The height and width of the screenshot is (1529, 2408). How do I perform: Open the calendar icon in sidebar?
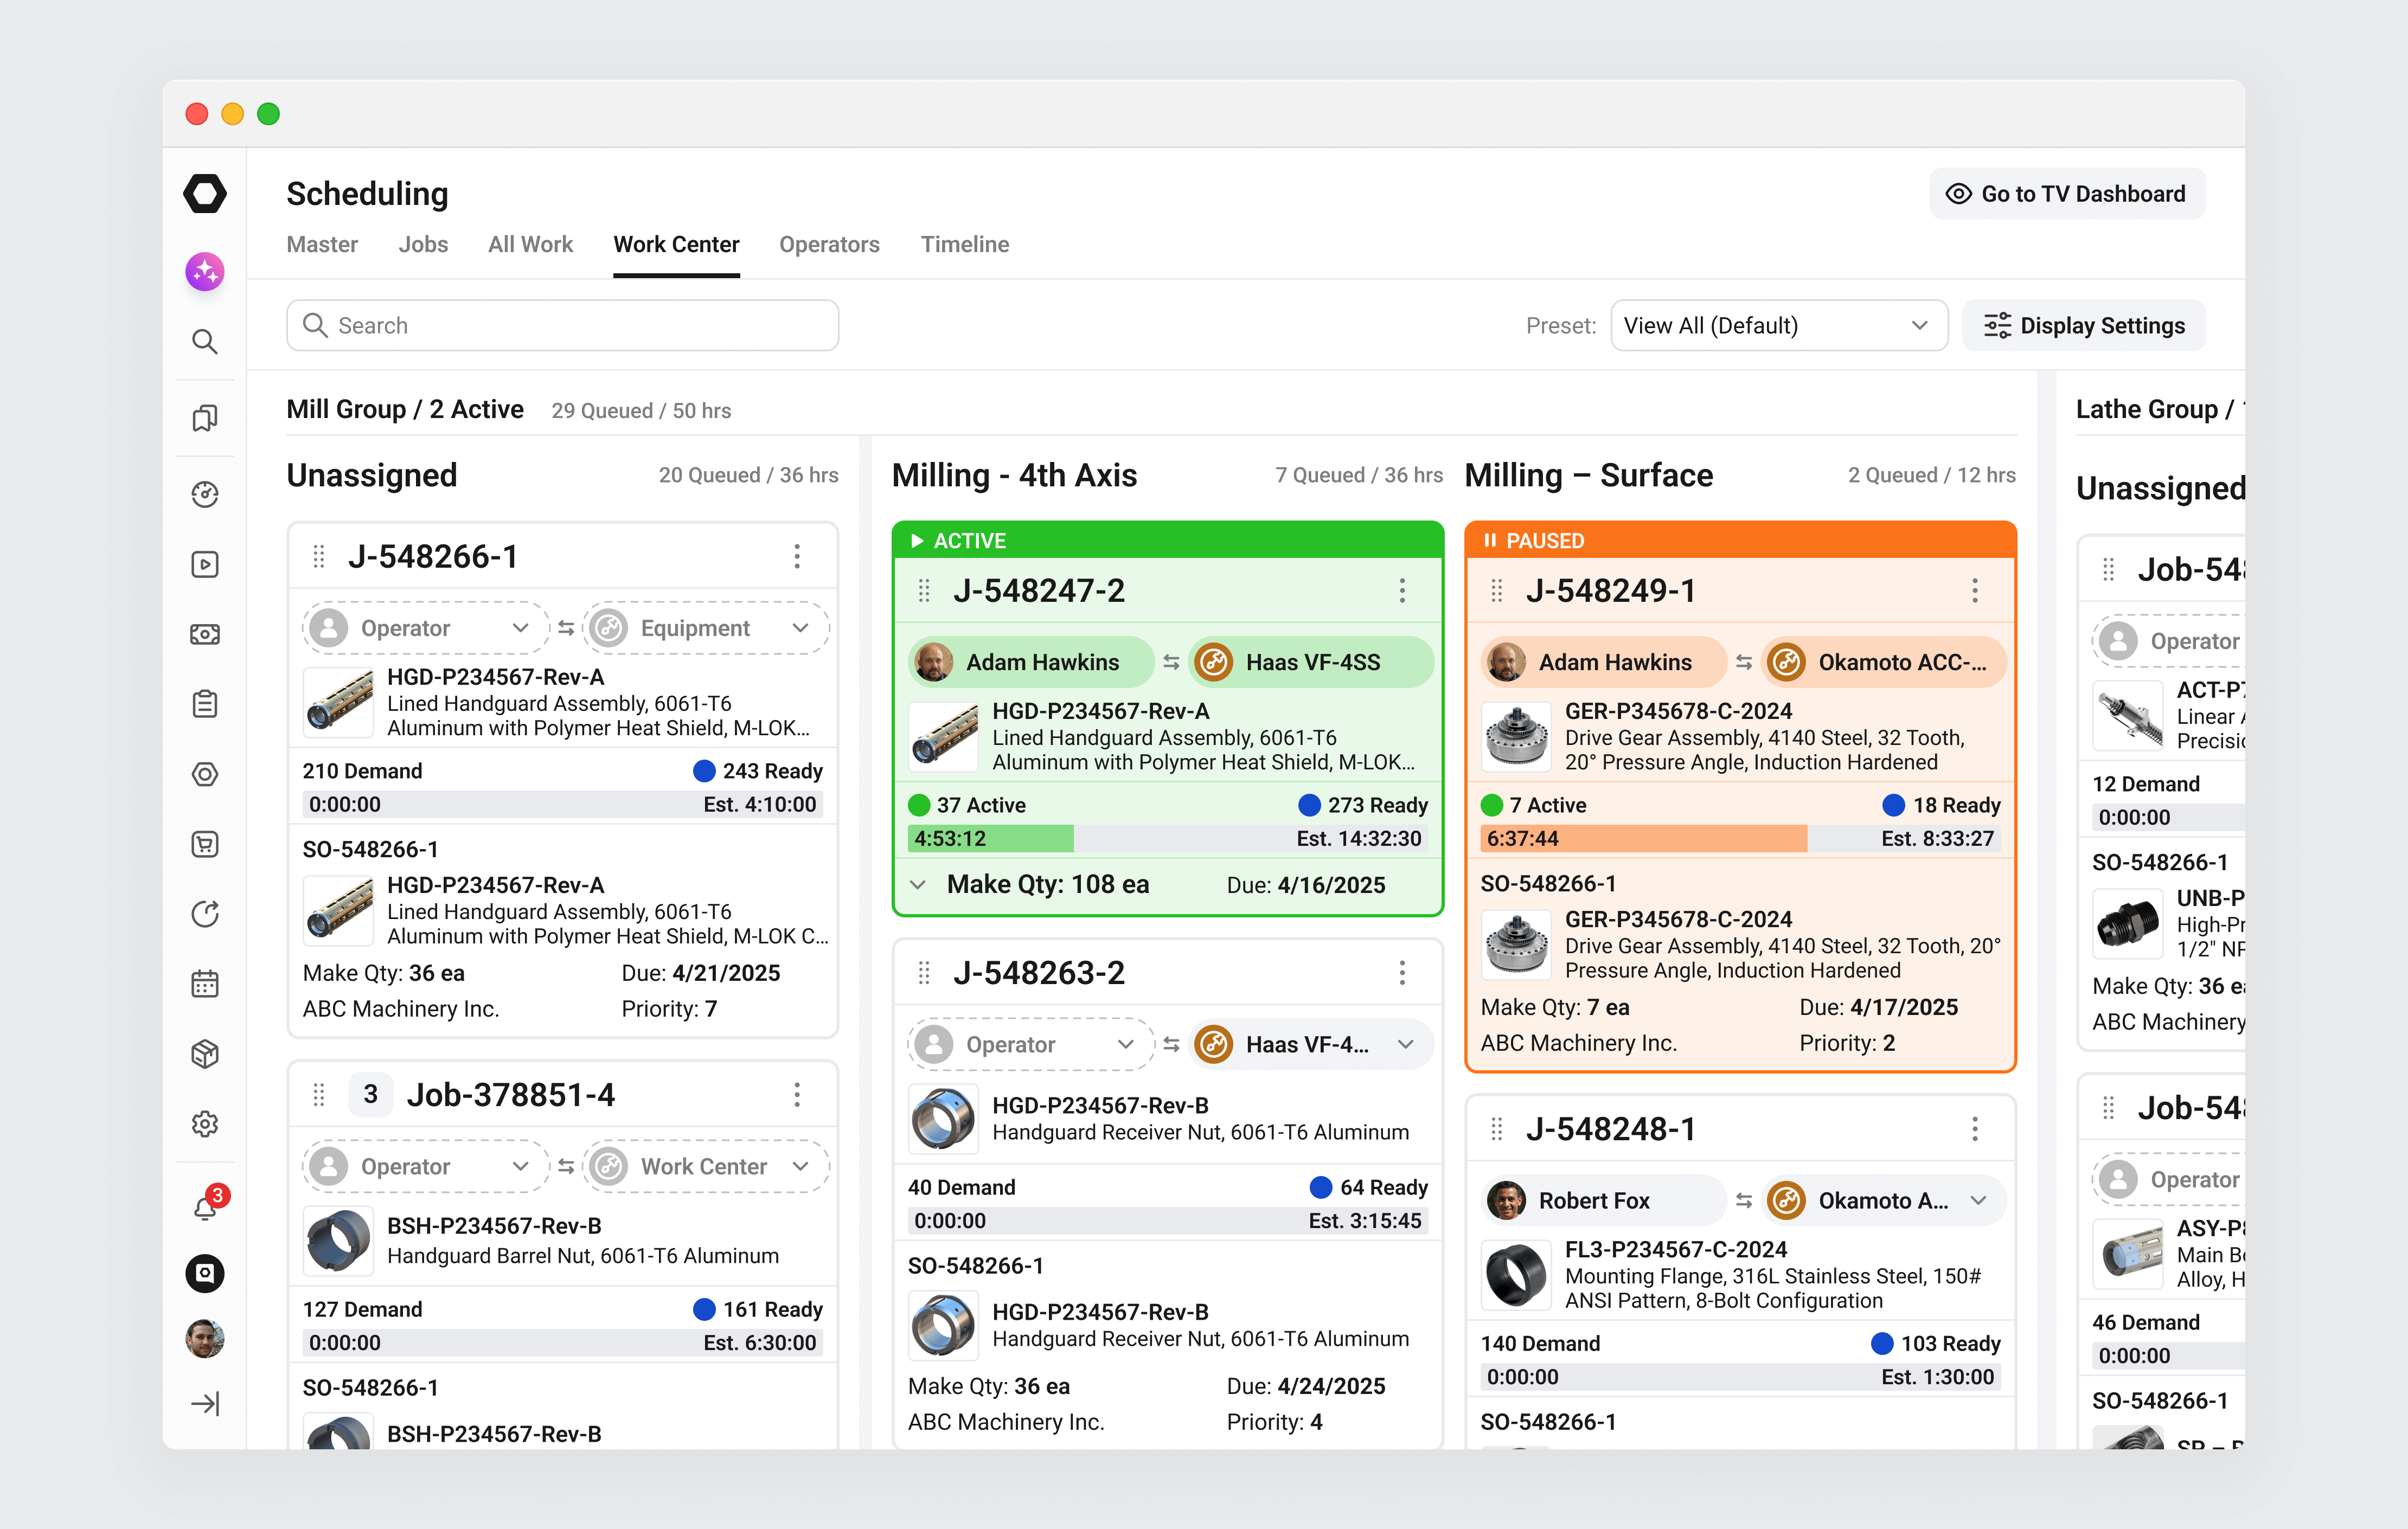click(x=205, y=984)
